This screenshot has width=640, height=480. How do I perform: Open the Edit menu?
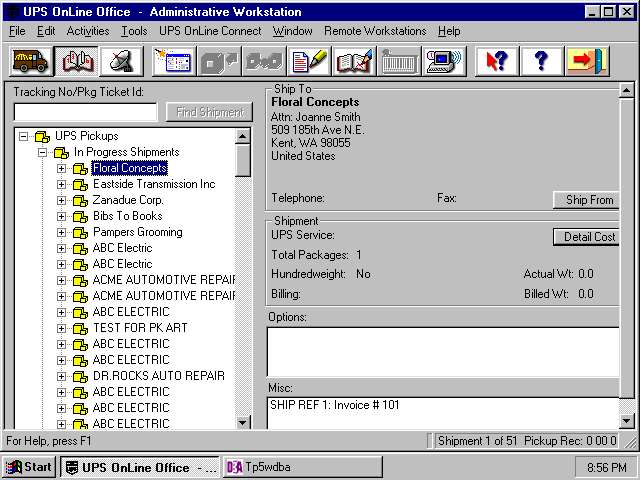46,31
